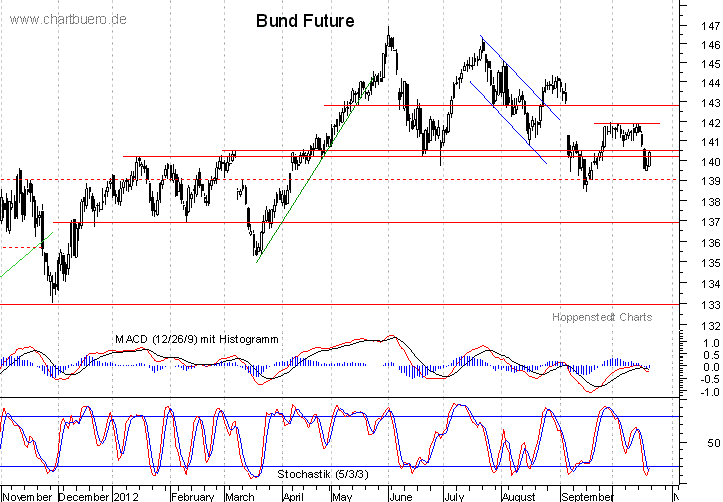The width and height of the screenshot is (723, 502).
Task: Click the 140 price axis value
Action: click(710, 162)
